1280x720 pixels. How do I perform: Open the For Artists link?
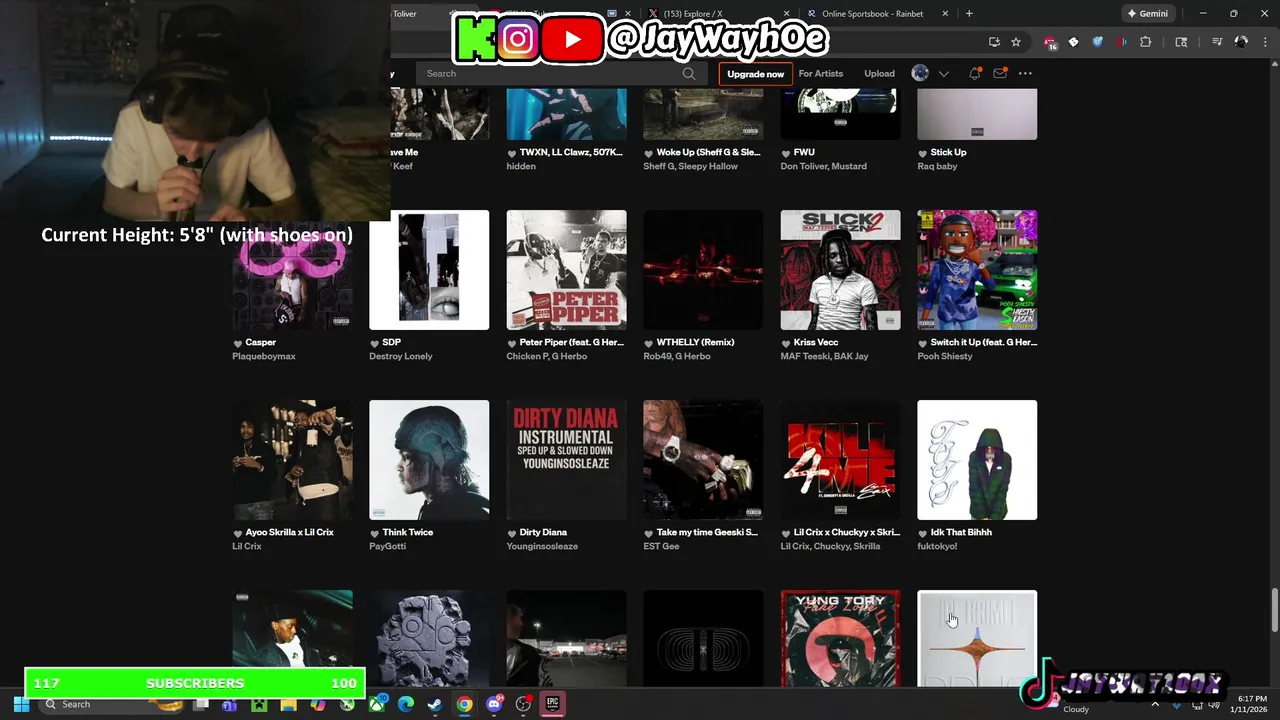tap(820, 73)
